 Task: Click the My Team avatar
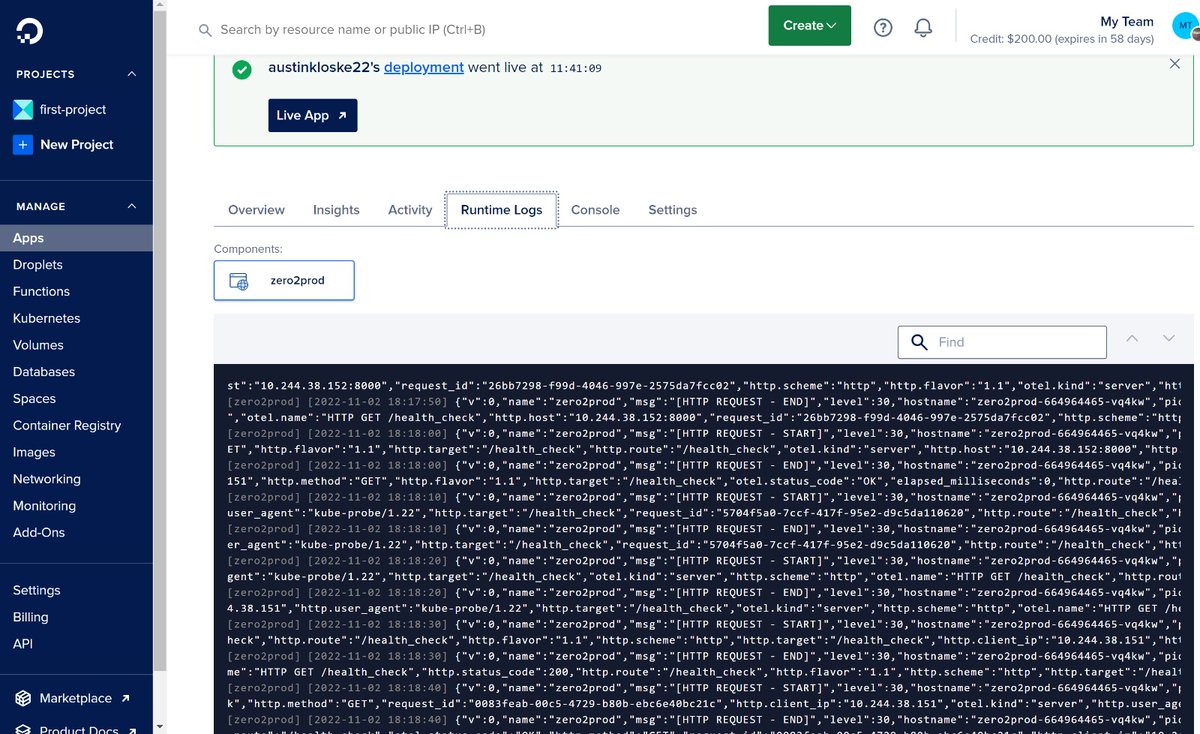point(1185,26)
